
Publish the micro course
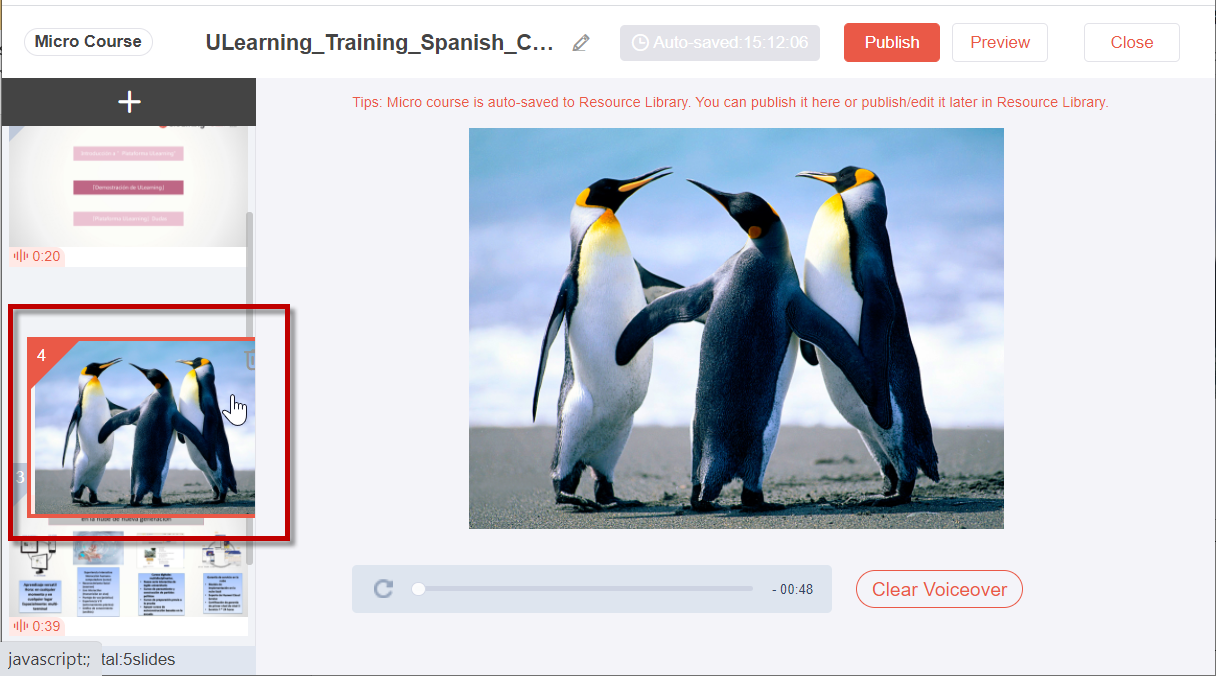tap(892, 42)
